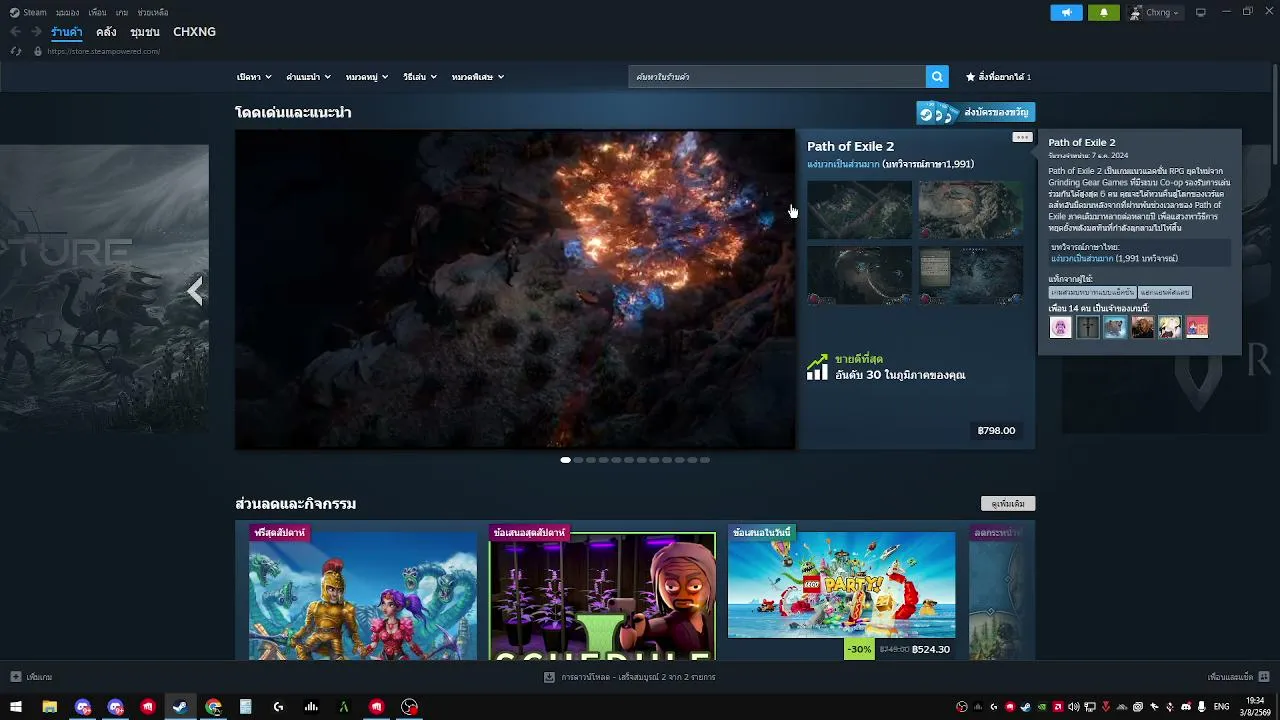Select the first carousel page dot
The image size is (1280, 720).
[566, 460]
